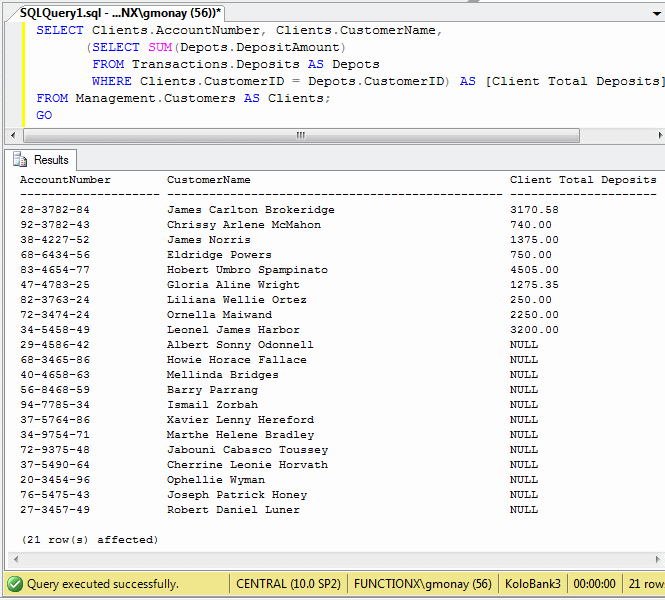Click deposit value 740.00
Viewport: 665px width, 600px height.
tap(531, 225)
